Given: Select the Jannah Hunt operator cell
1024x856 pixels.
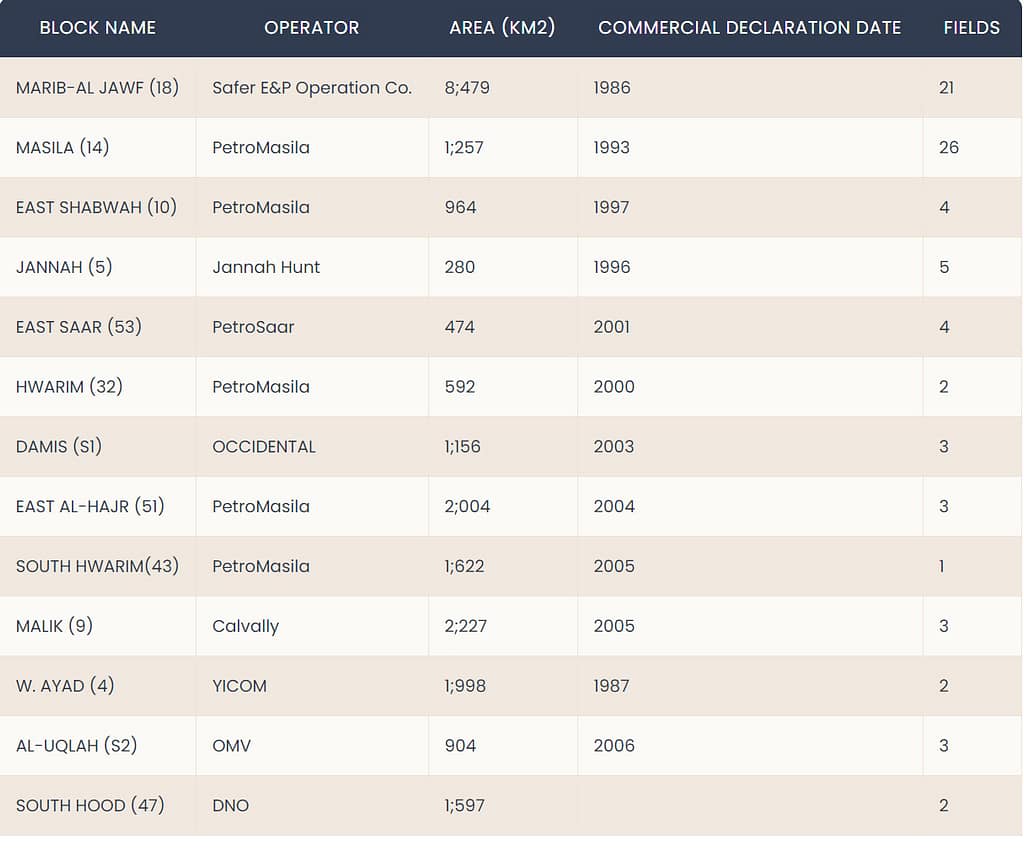Looking at the screenshot, I should [266, 268].
